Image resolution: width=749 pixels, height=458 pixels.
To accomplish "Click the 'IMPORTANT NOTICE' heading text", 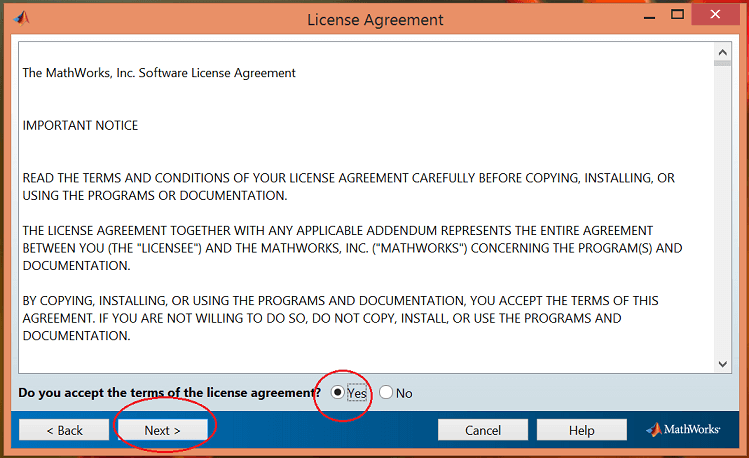I will [x=80, y=126].
